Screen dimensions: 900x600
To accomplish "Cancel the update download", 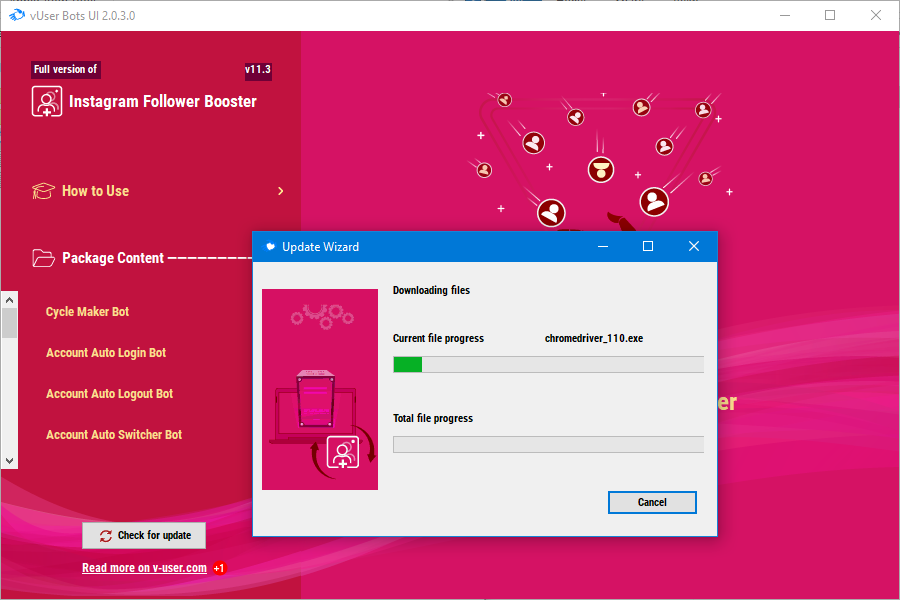I will 652,502.
